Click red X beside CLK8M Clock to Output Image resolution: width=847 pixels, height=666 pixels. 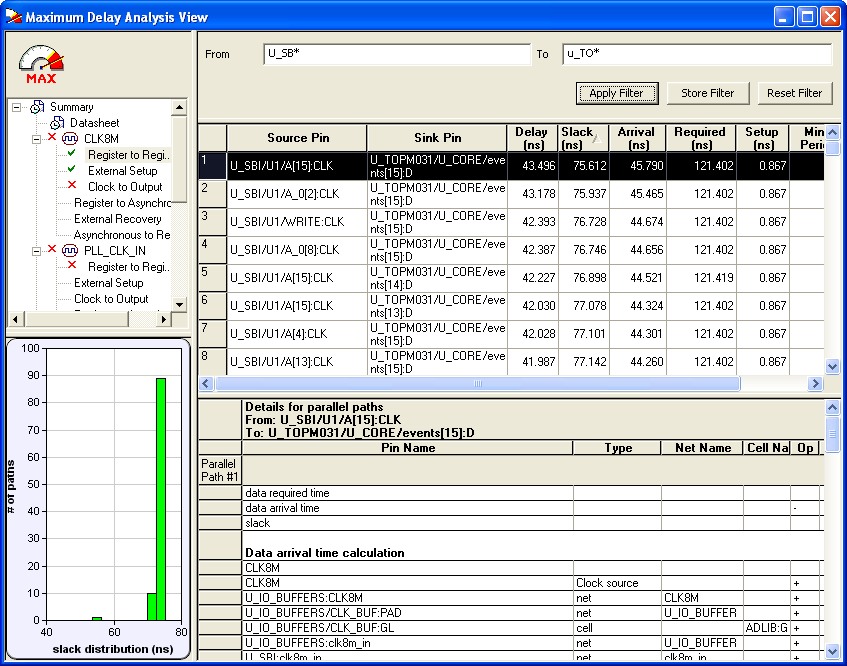coord(72,185)
